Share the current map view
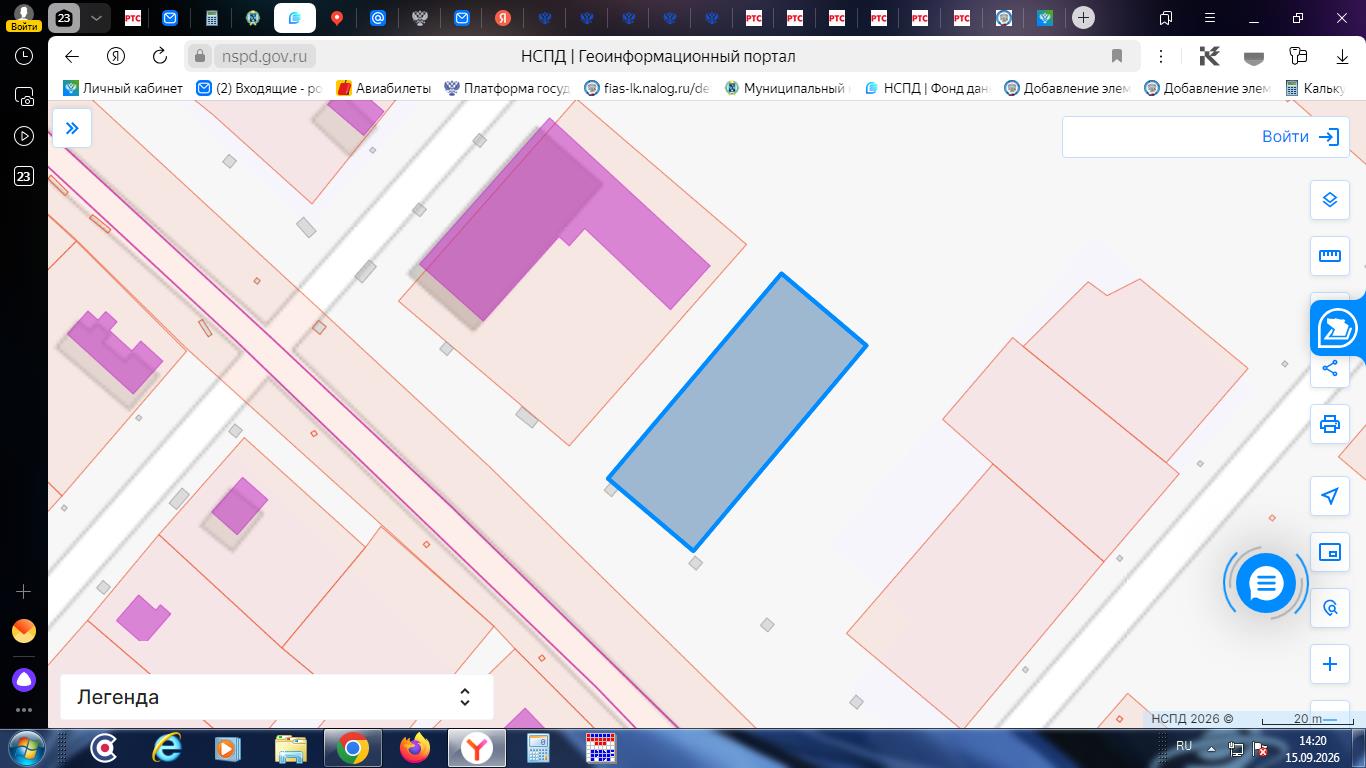This screenshot has height=768, width=1366. click(1329, 369)
